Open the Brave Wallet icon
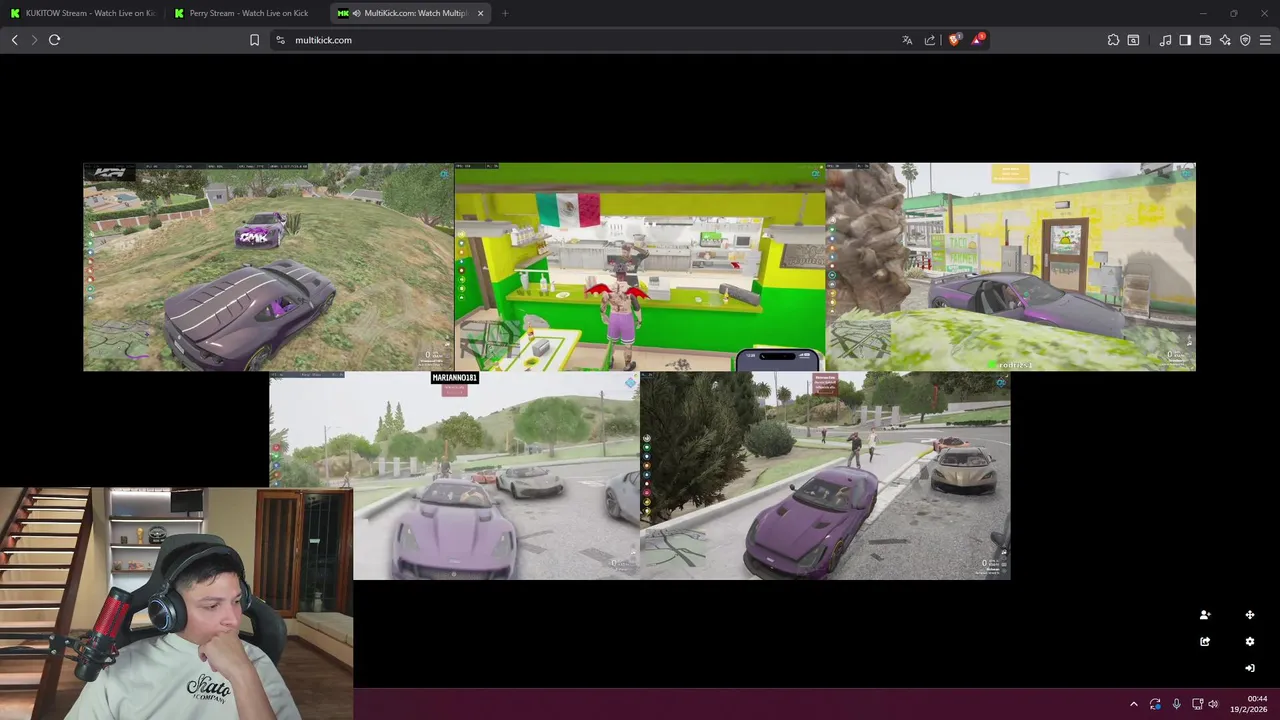Image resolution: width=1280 pixels, height=720 pixels. (1205, 40)
